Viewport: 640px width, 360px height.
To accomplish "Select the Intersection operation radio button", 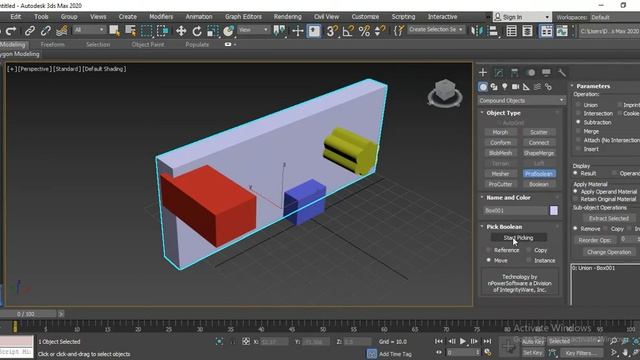I will [x=578, y=113].
